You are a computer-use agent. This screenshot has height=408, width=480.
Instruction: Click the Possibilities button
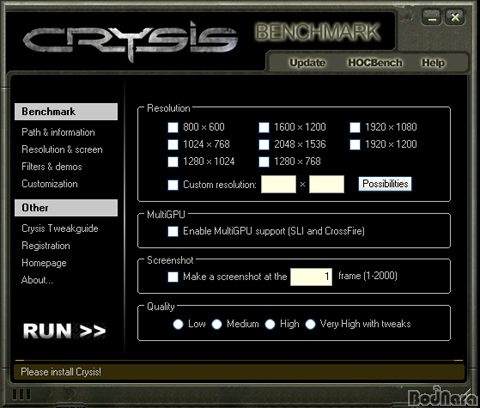click(385, 184)
